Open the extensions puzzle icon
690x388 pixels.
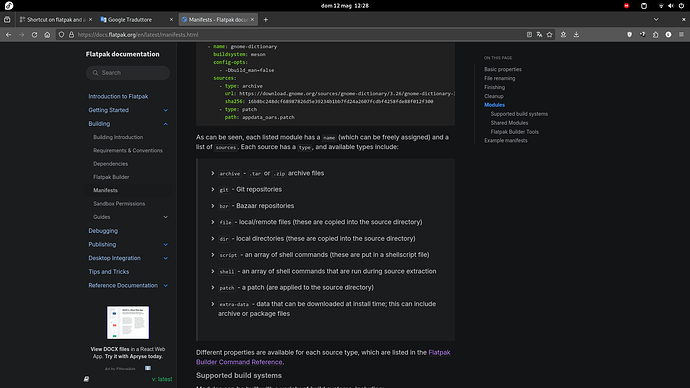tap(656, 34)
